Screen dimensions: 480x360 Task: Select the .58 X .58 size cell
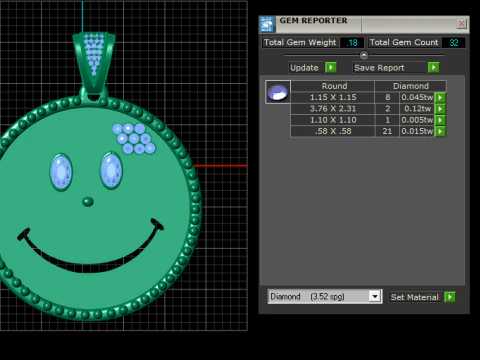point(333,131)
